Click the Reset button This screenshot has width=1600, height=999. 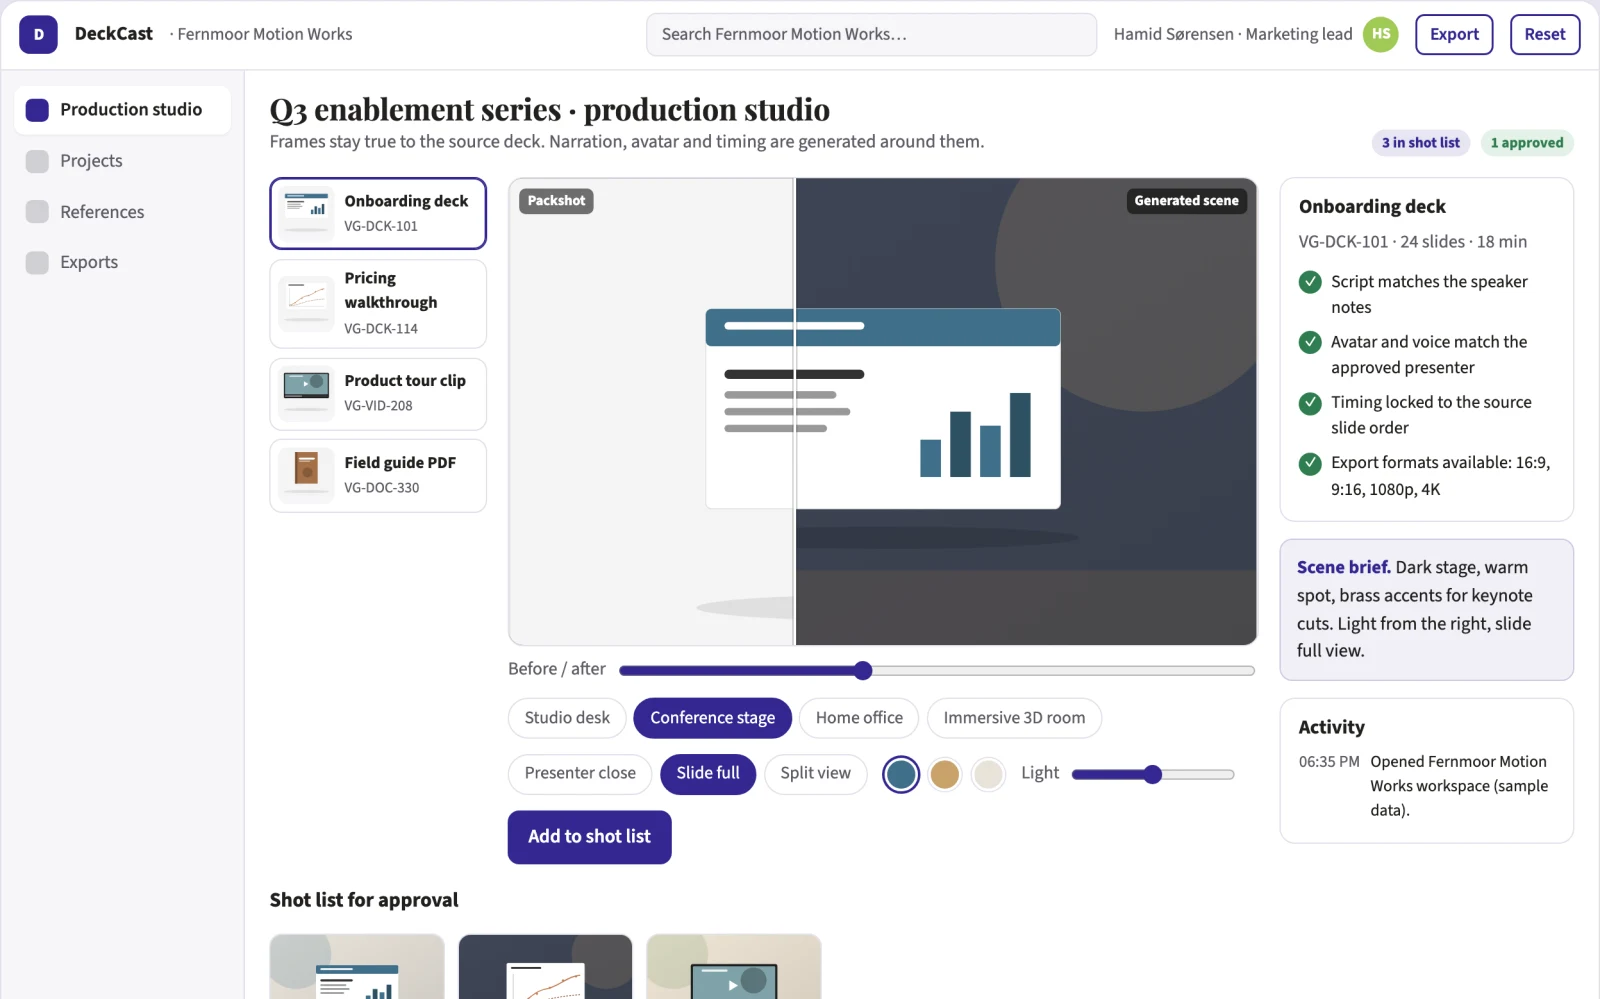pyautogui.click(x=1545, y=34)
